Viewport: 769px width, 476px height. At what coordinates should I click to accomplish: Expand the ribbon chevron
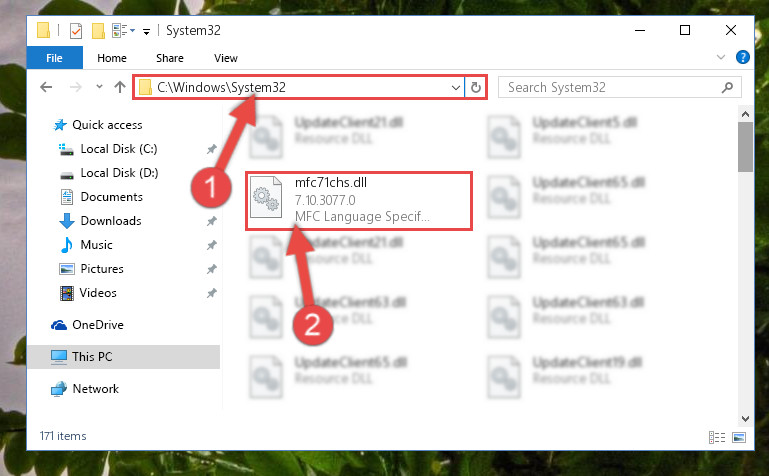tap(720, 57)
